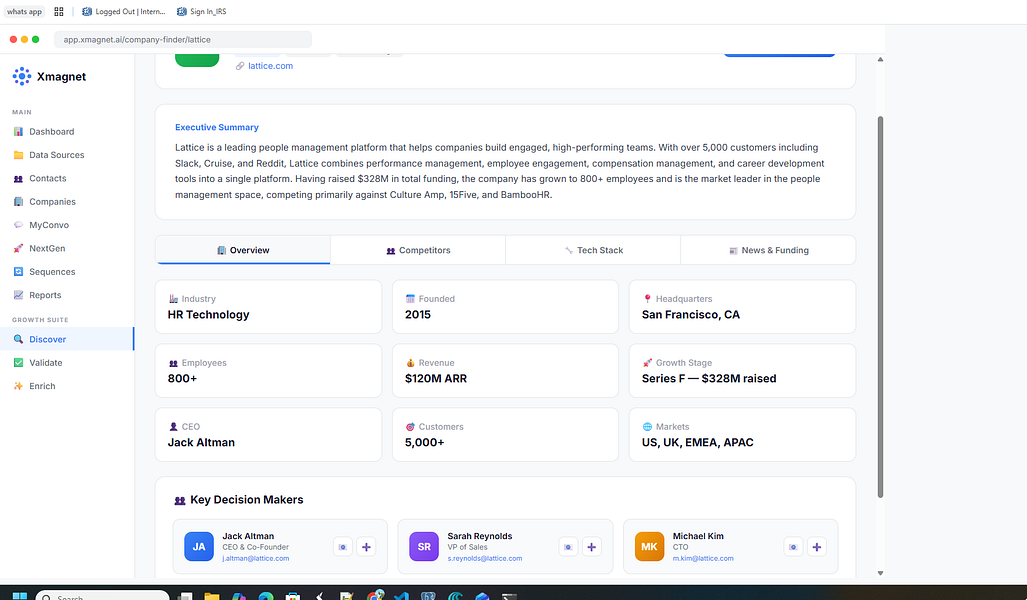Image resolution: width=1027 pixels, height=600 pixels.
Task: Email j.altman@lattice.com link
Action: coord(255,559)
